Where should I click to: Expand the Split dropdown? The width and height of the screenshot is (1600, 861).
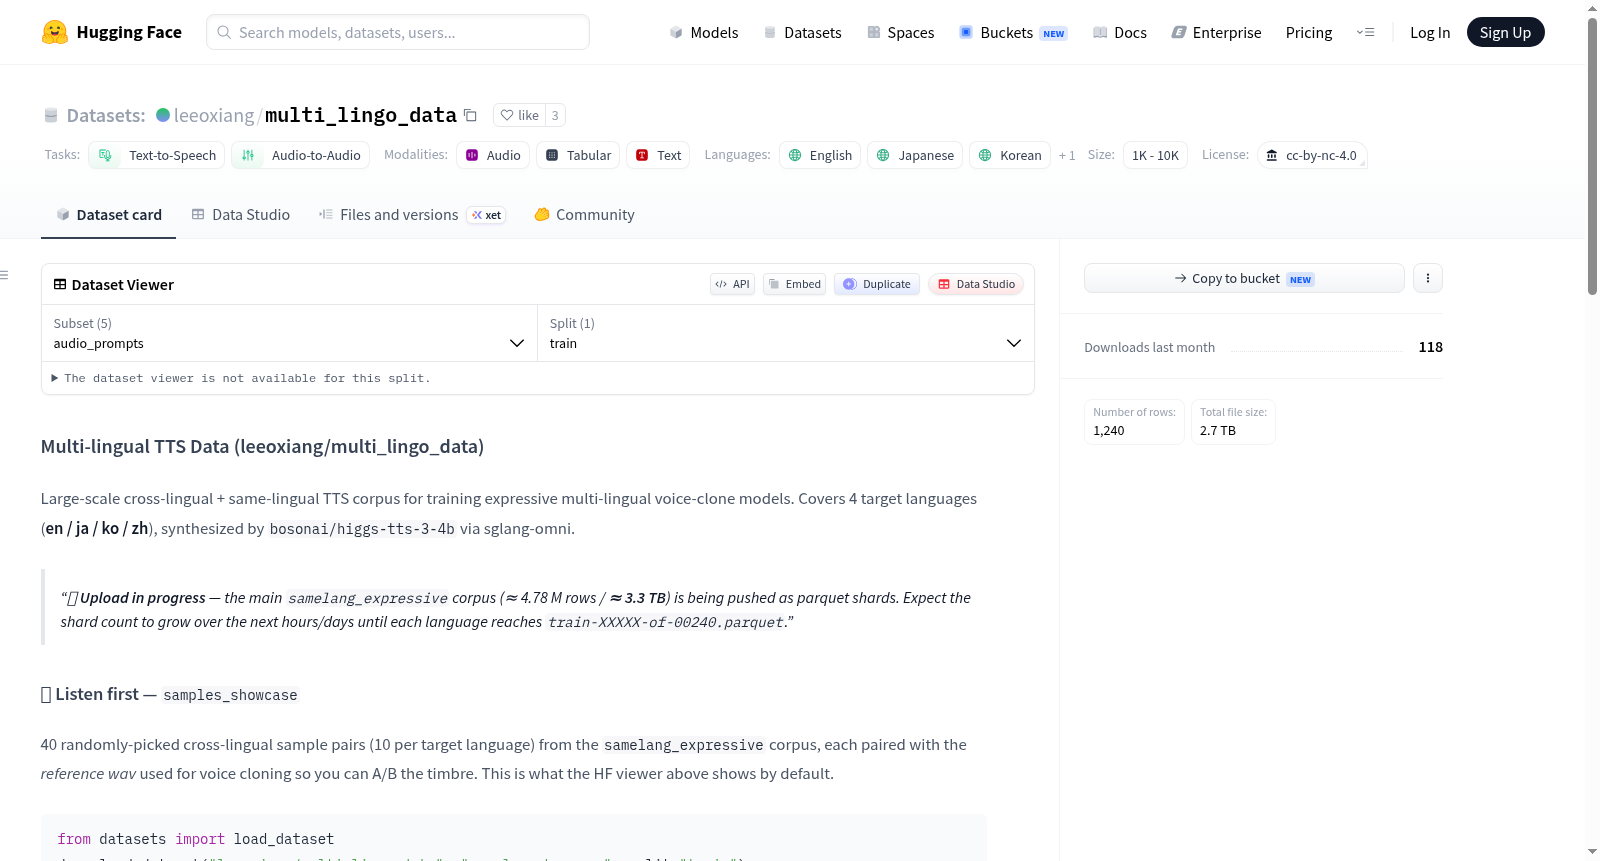pyautogui.click(x=785, y=333)
